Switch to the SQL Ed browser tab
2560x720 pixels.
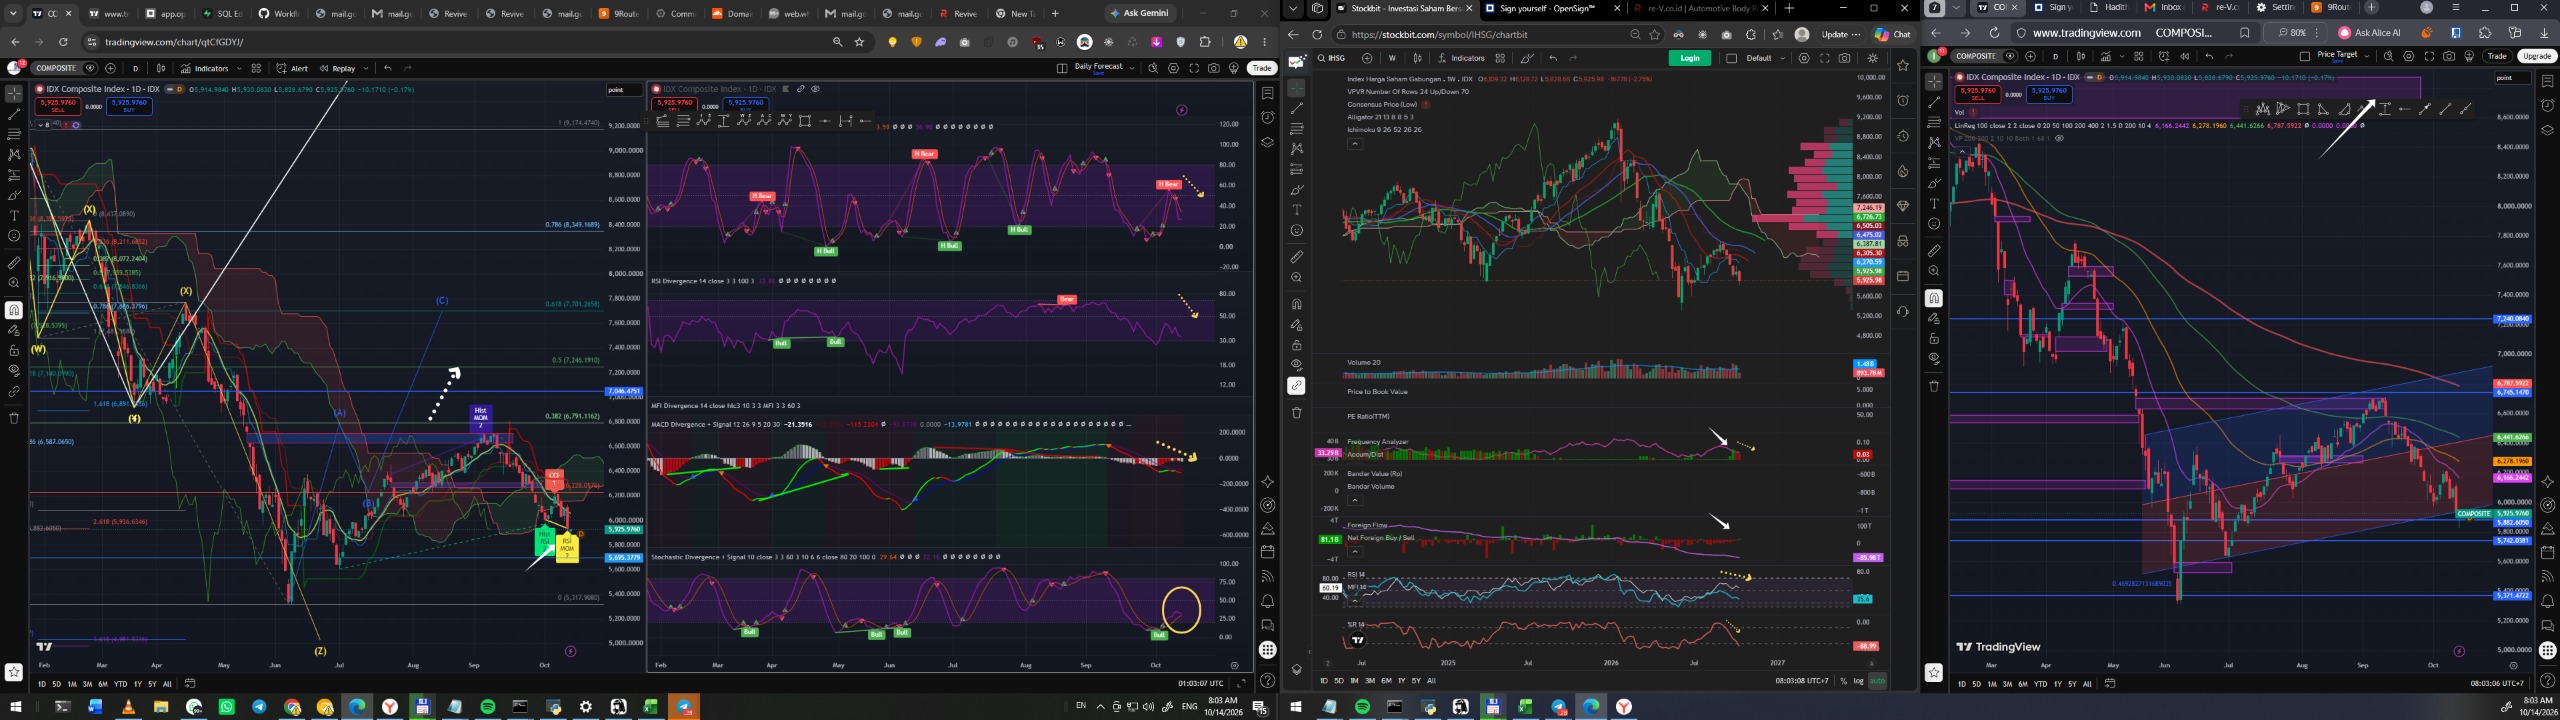point(221,13)
